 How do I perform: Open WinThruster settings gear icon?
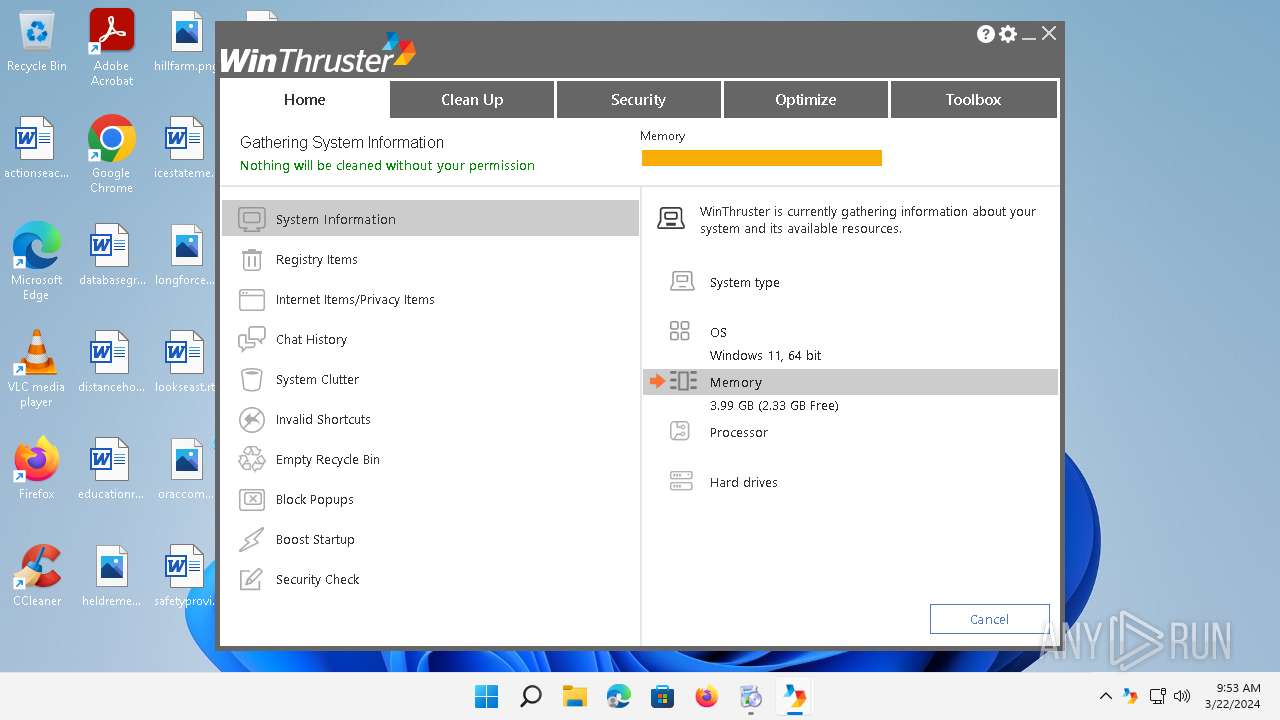(1008, 34)
